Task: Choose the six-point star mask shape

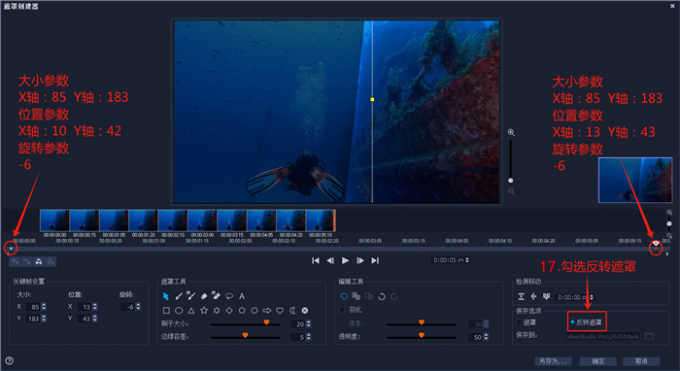Action: (216, 311)
